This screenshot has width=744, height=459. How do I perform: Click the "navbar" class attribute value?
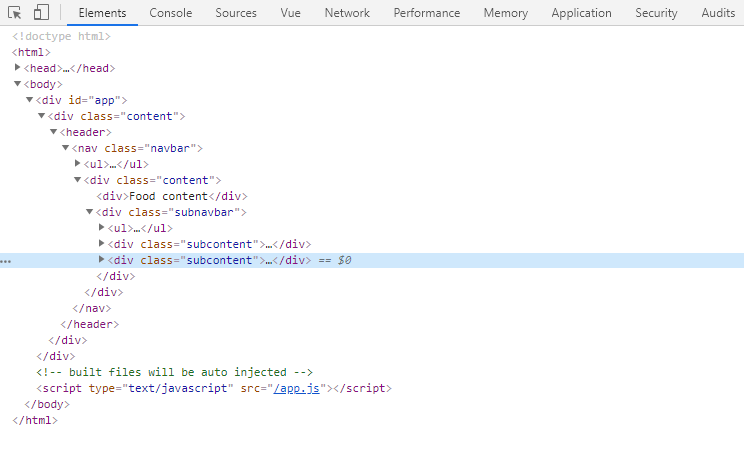point(170,148)
